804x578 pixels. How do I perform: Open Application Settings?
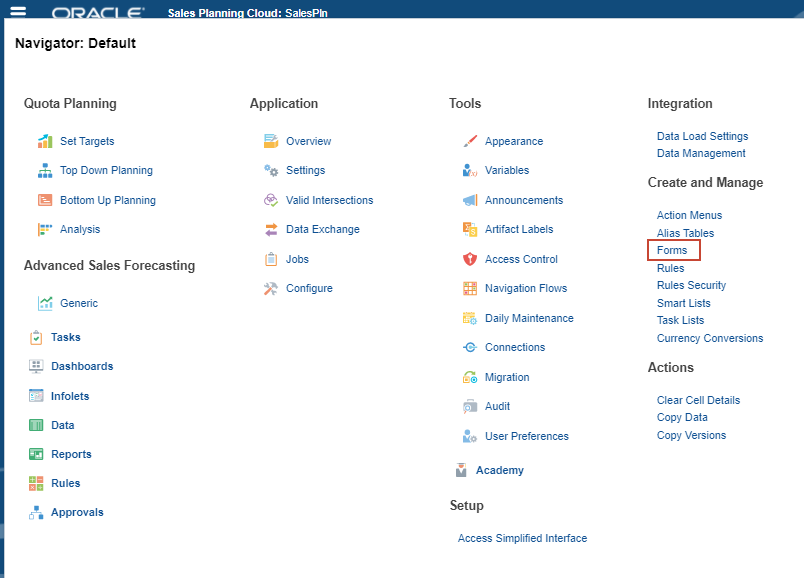(x=308, y=170)
